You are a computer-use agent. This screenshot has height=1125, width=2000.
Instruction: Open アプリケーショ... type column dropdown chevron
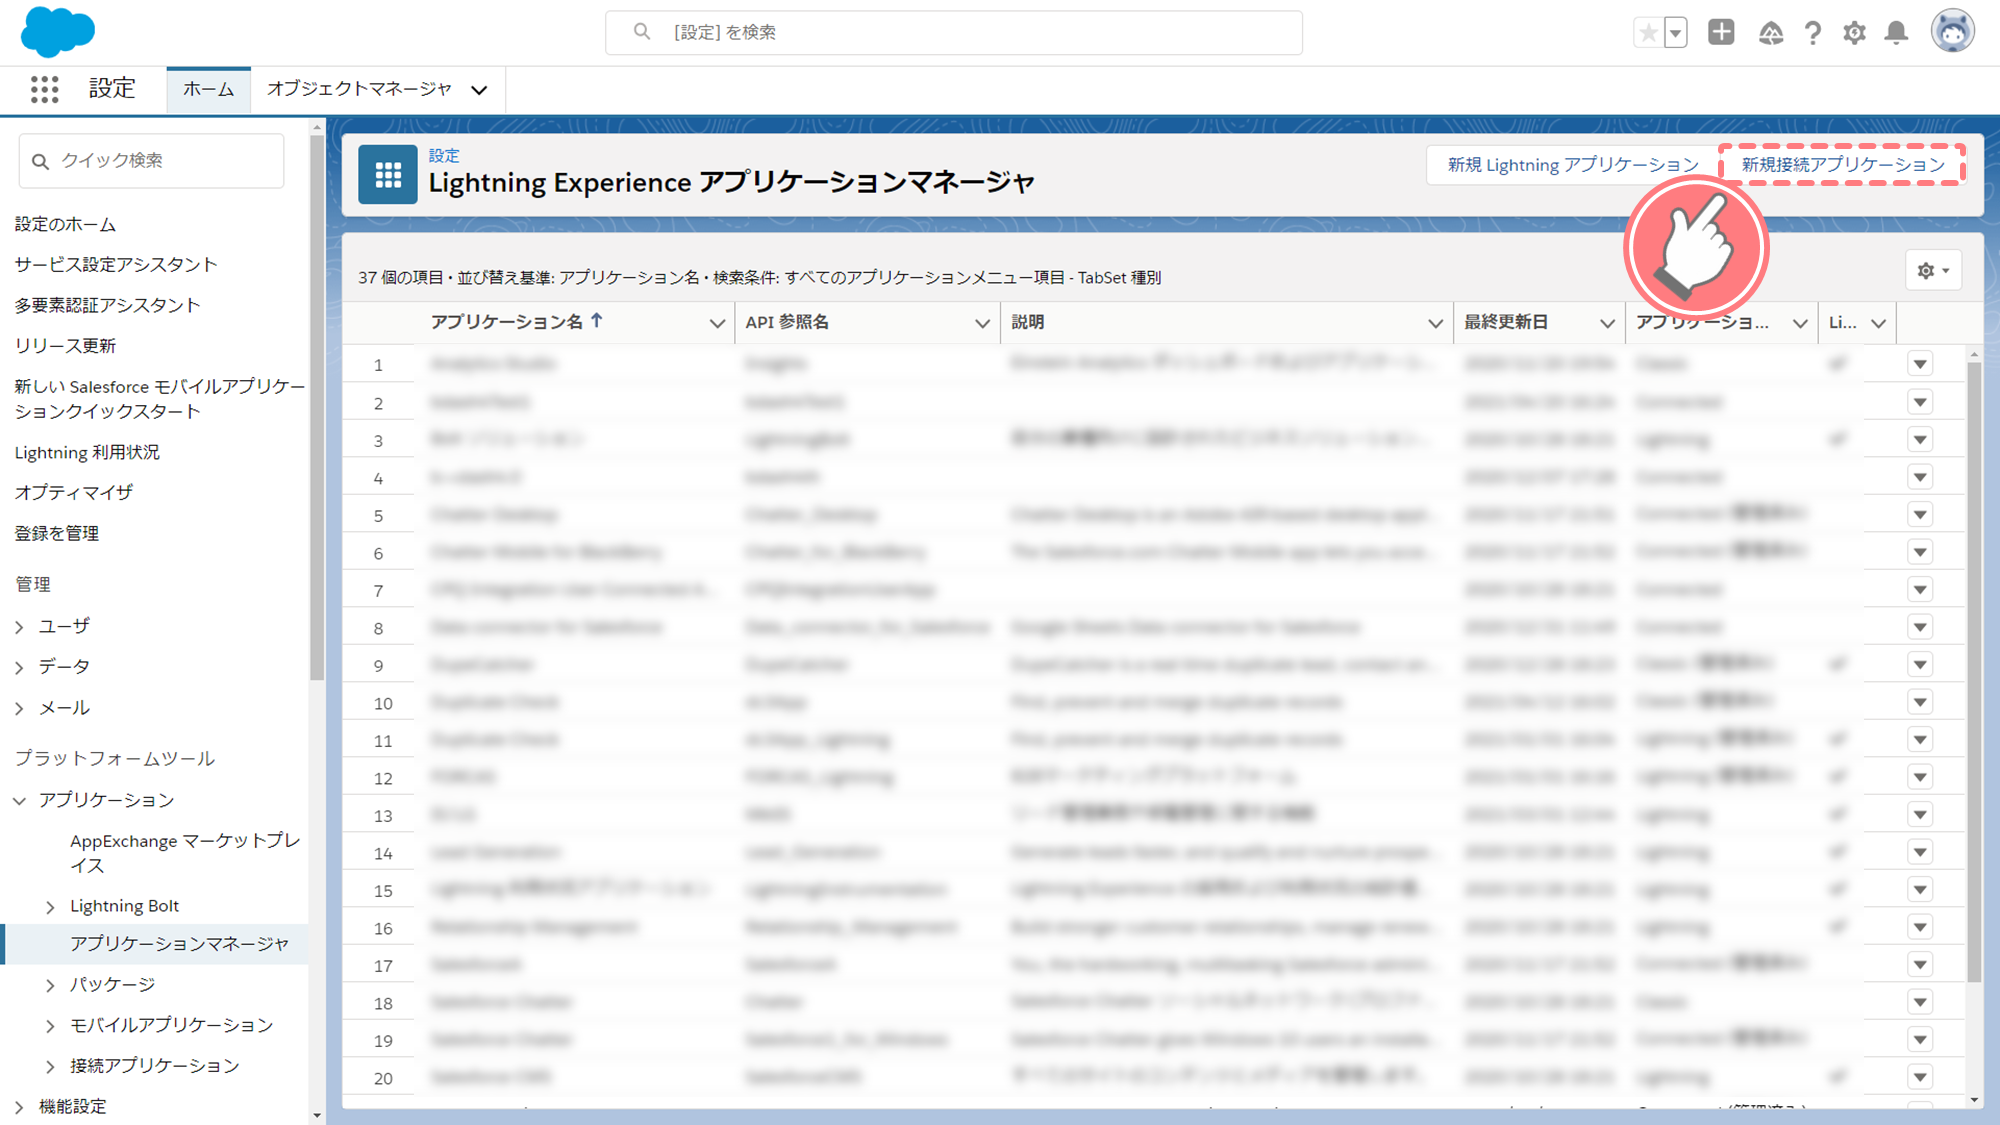(x=1799, y=323)
